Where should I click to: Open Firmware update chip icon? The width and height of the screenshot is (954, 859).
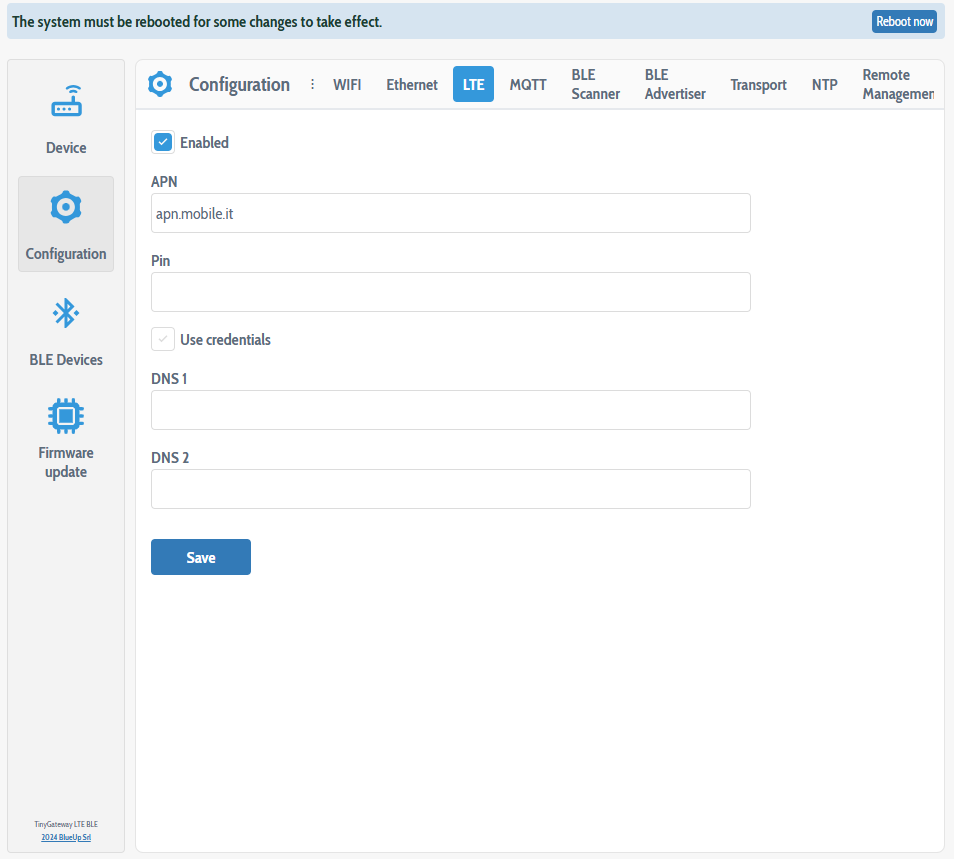tap(66, 415)
